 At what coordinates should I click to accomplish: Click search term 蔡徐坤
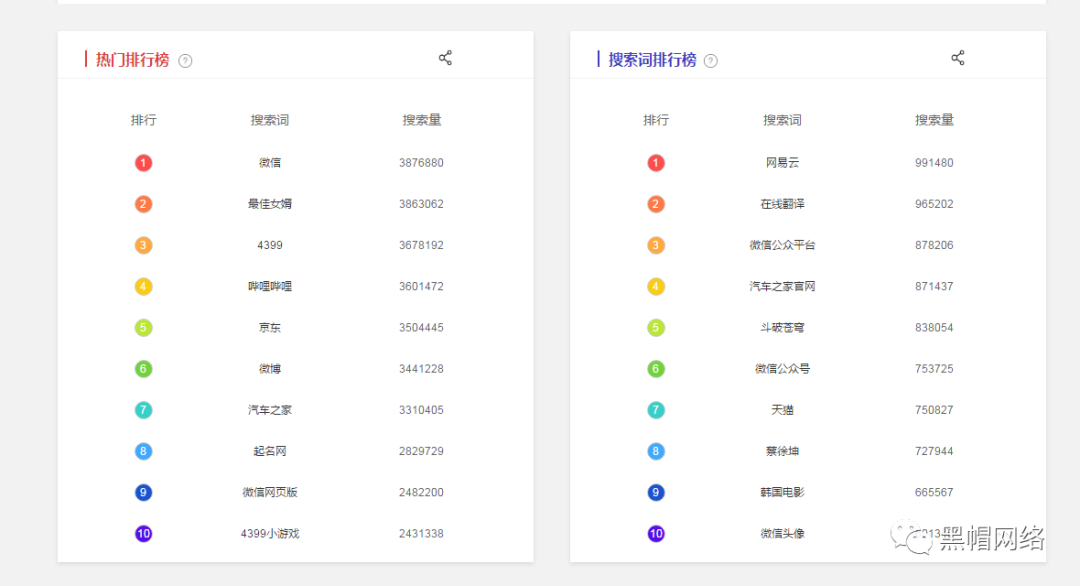(782, 451)
